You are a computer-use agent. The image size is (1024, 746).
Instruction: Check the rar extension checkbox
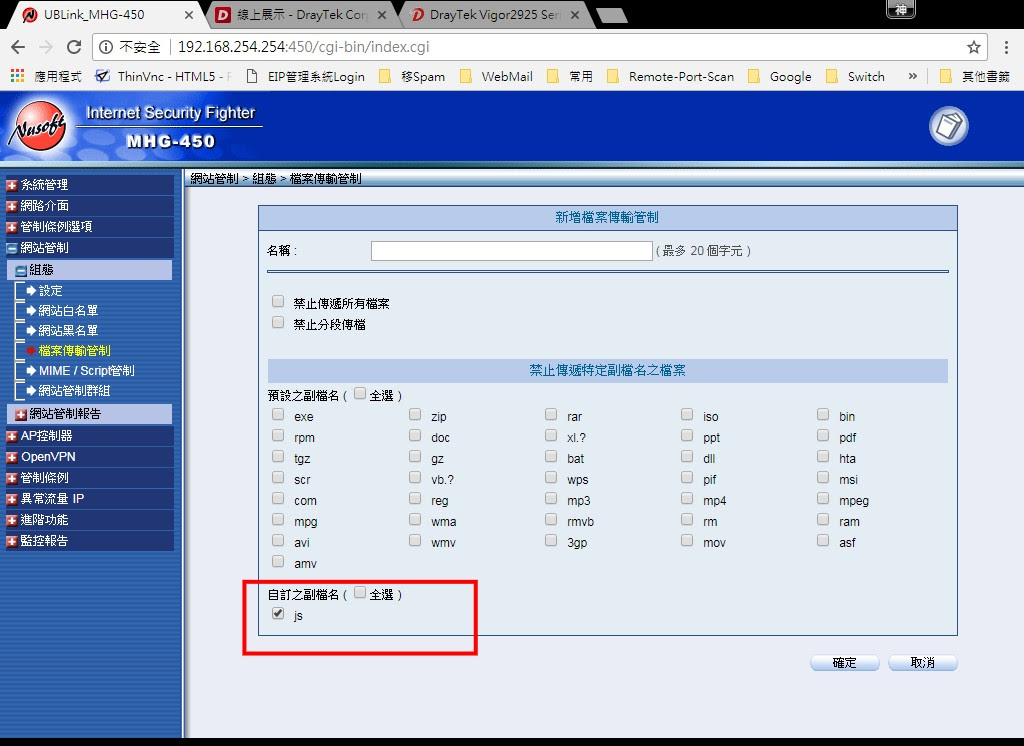tap(551, 414)
